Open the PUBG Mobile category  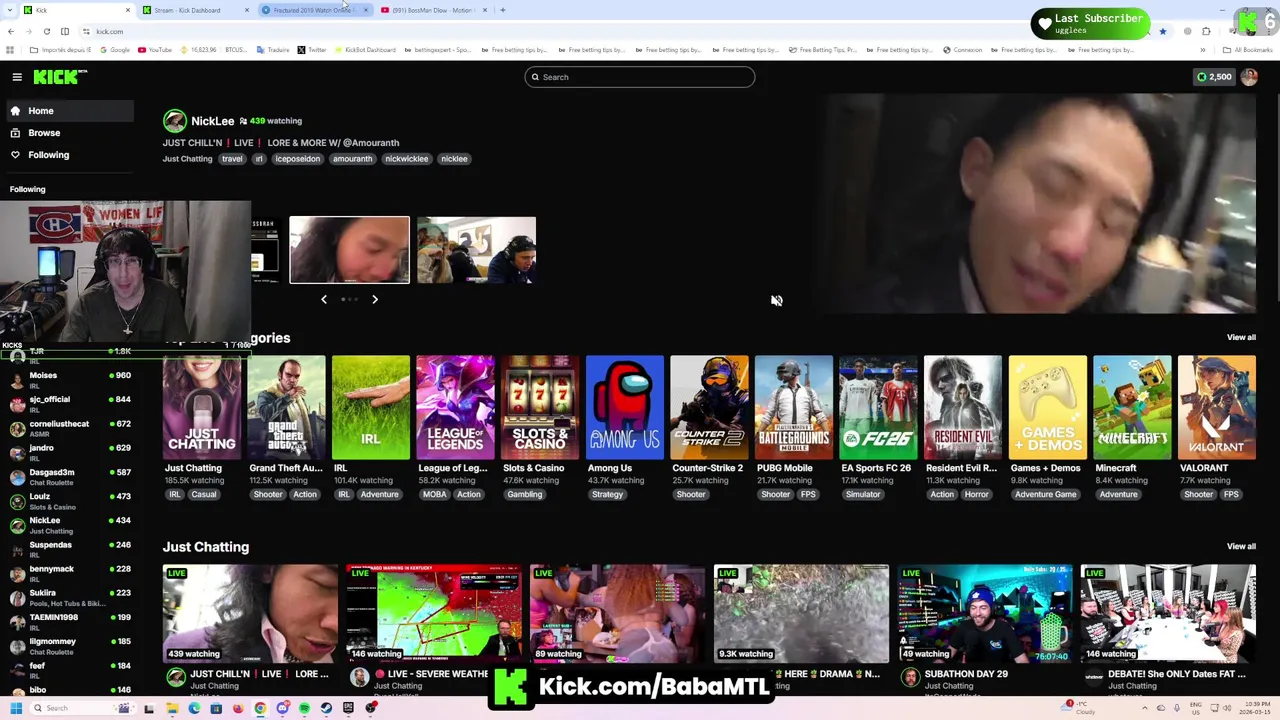coord(793,408)
